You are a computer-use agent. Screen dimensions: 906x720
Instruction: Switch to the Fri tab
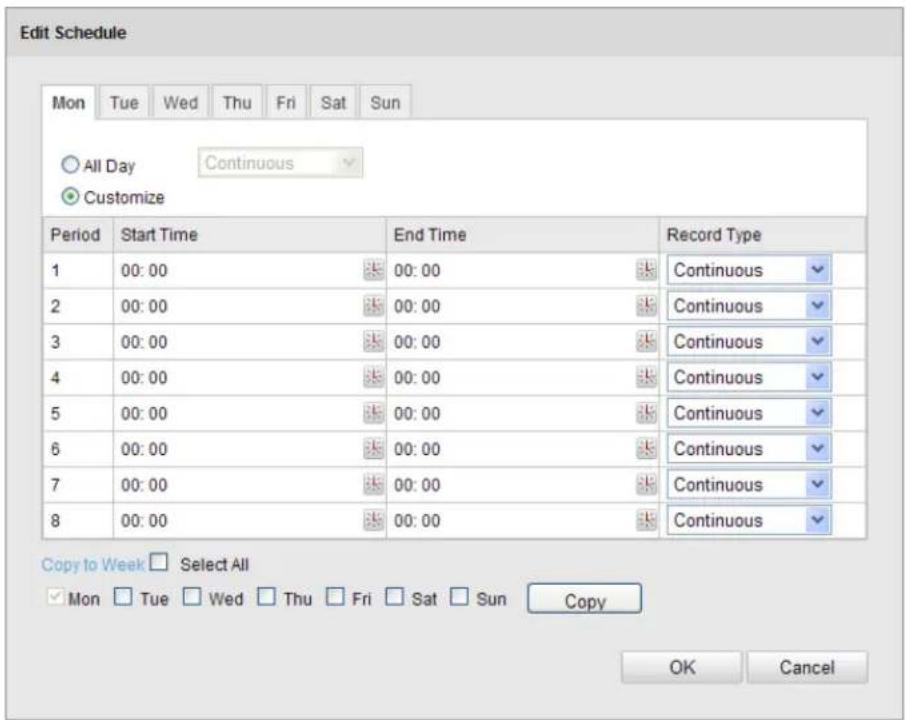click(285, 102)
